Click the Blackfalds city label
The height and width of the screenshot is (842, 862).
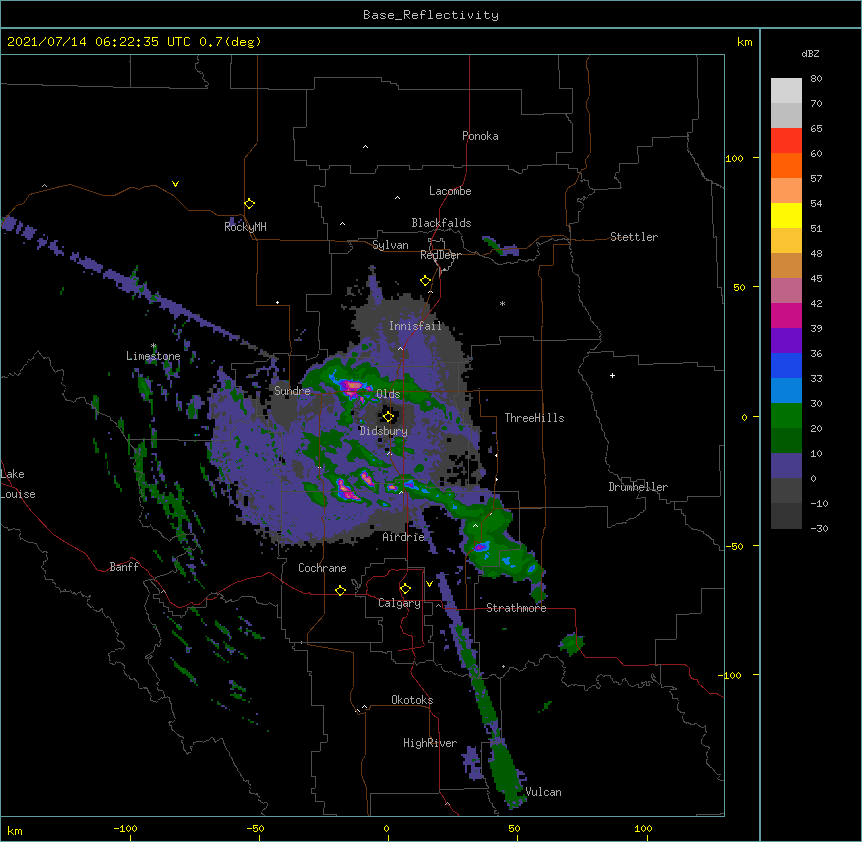click(441, 223)
